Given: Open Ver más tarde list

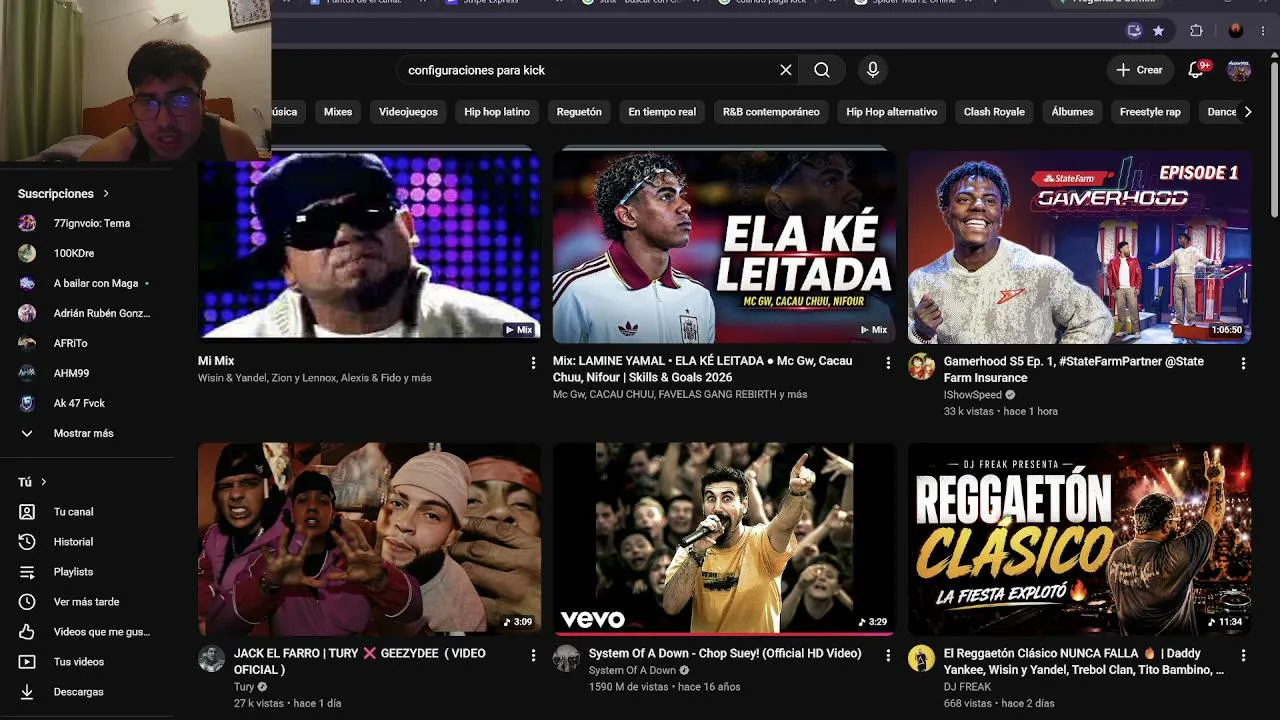Looking at the screenshot, I should pos(86,602).
